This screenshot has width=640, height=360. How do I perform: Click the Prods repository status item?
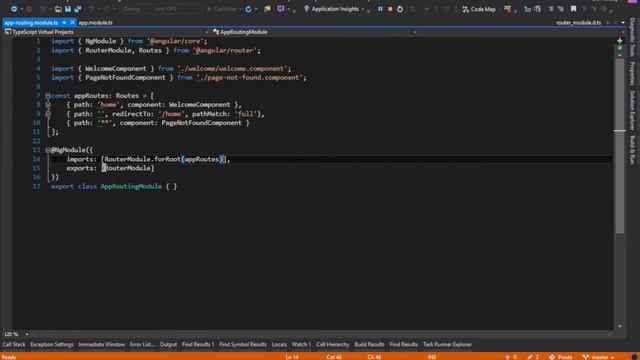(561, 357)
